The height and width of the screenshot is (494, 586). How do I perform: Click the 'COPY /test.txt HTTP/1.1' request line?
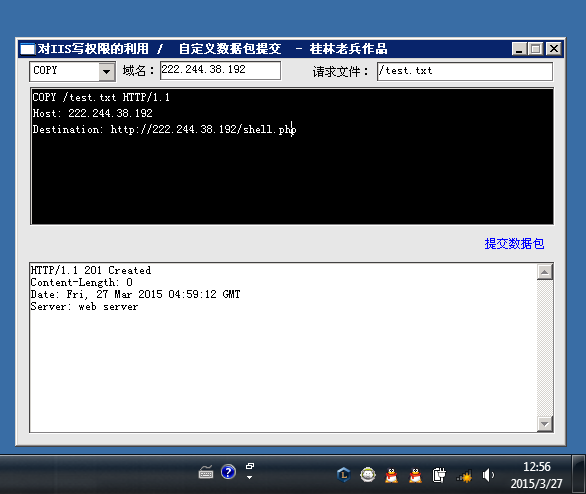(x=101, y=98)
